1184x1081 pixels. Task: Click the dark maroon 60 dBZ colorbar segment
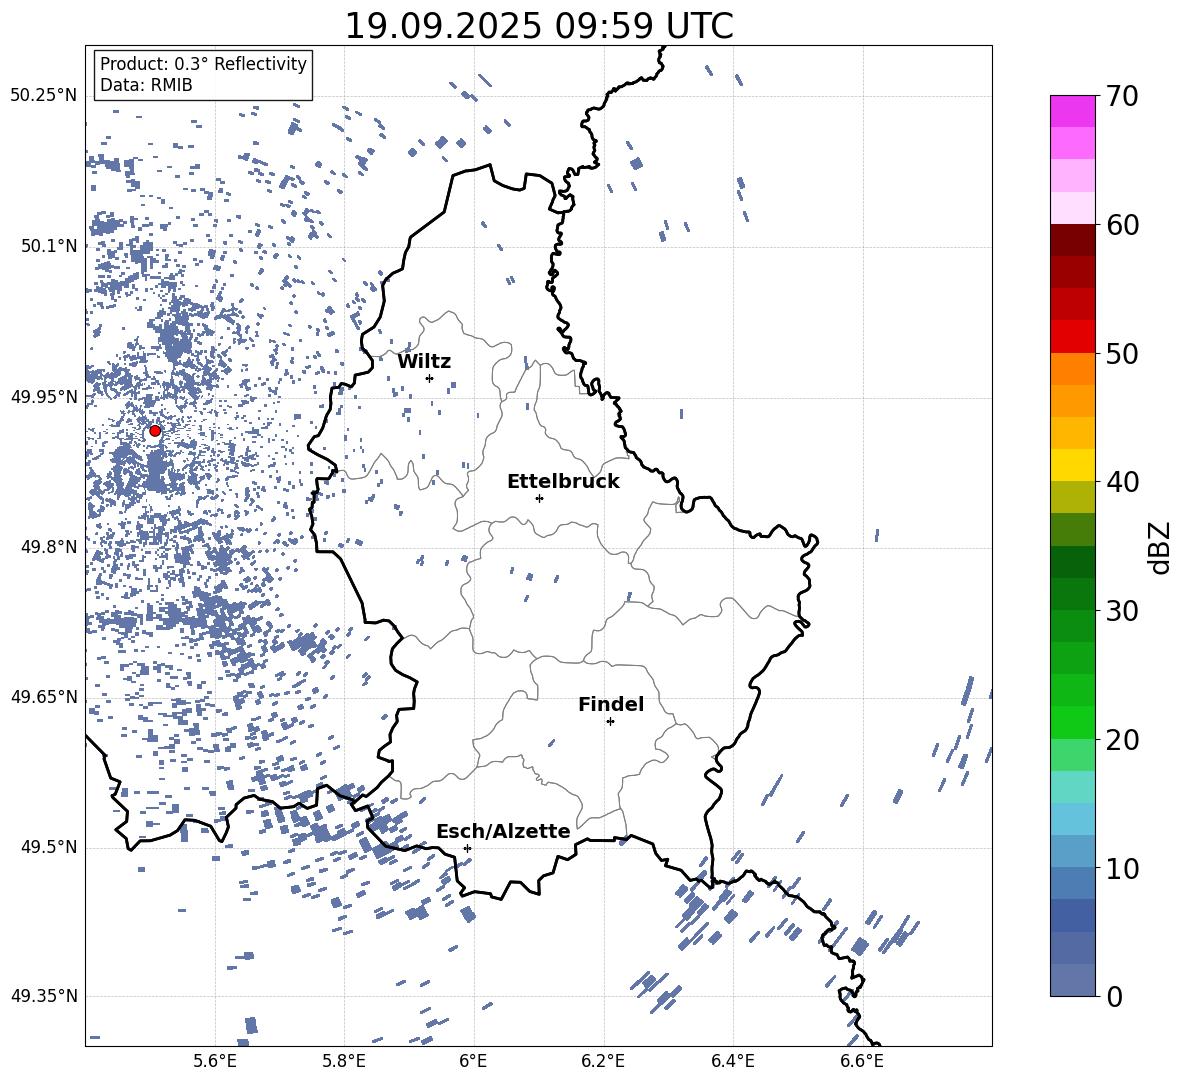(1072, 240)
